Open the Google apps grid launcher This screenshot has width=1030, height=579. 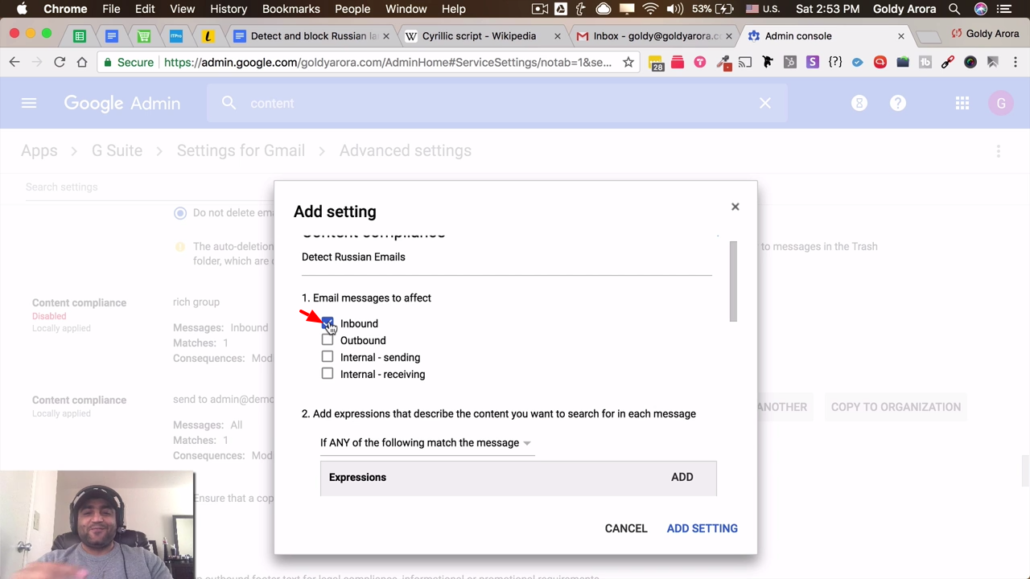coord(962,103)
